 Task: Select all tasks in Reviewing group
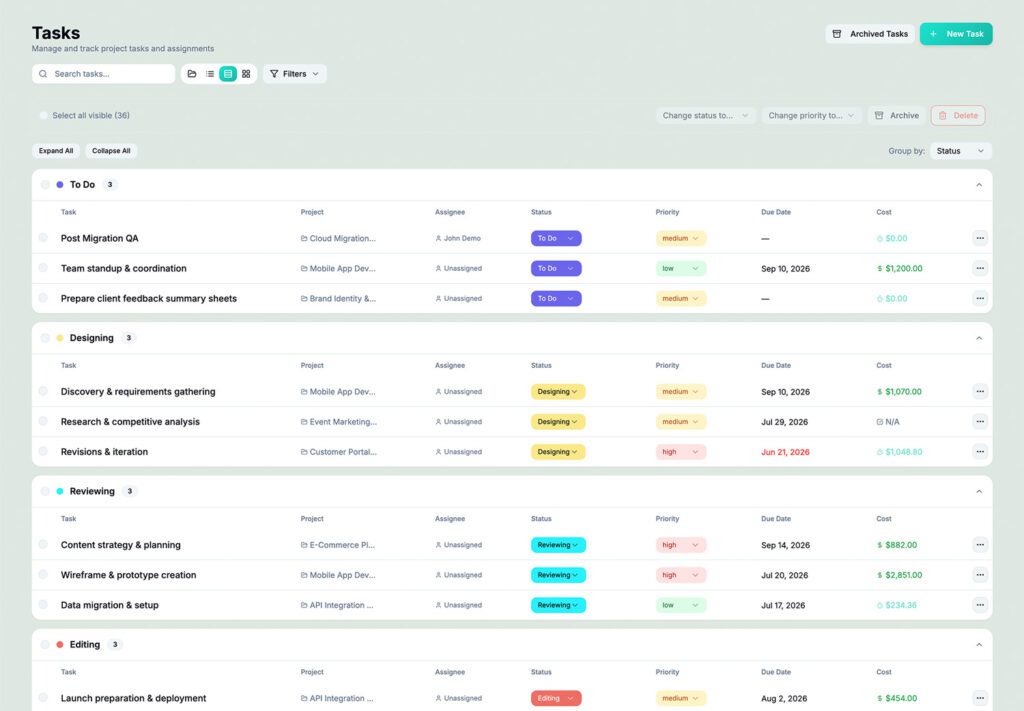tap(45, 491)
